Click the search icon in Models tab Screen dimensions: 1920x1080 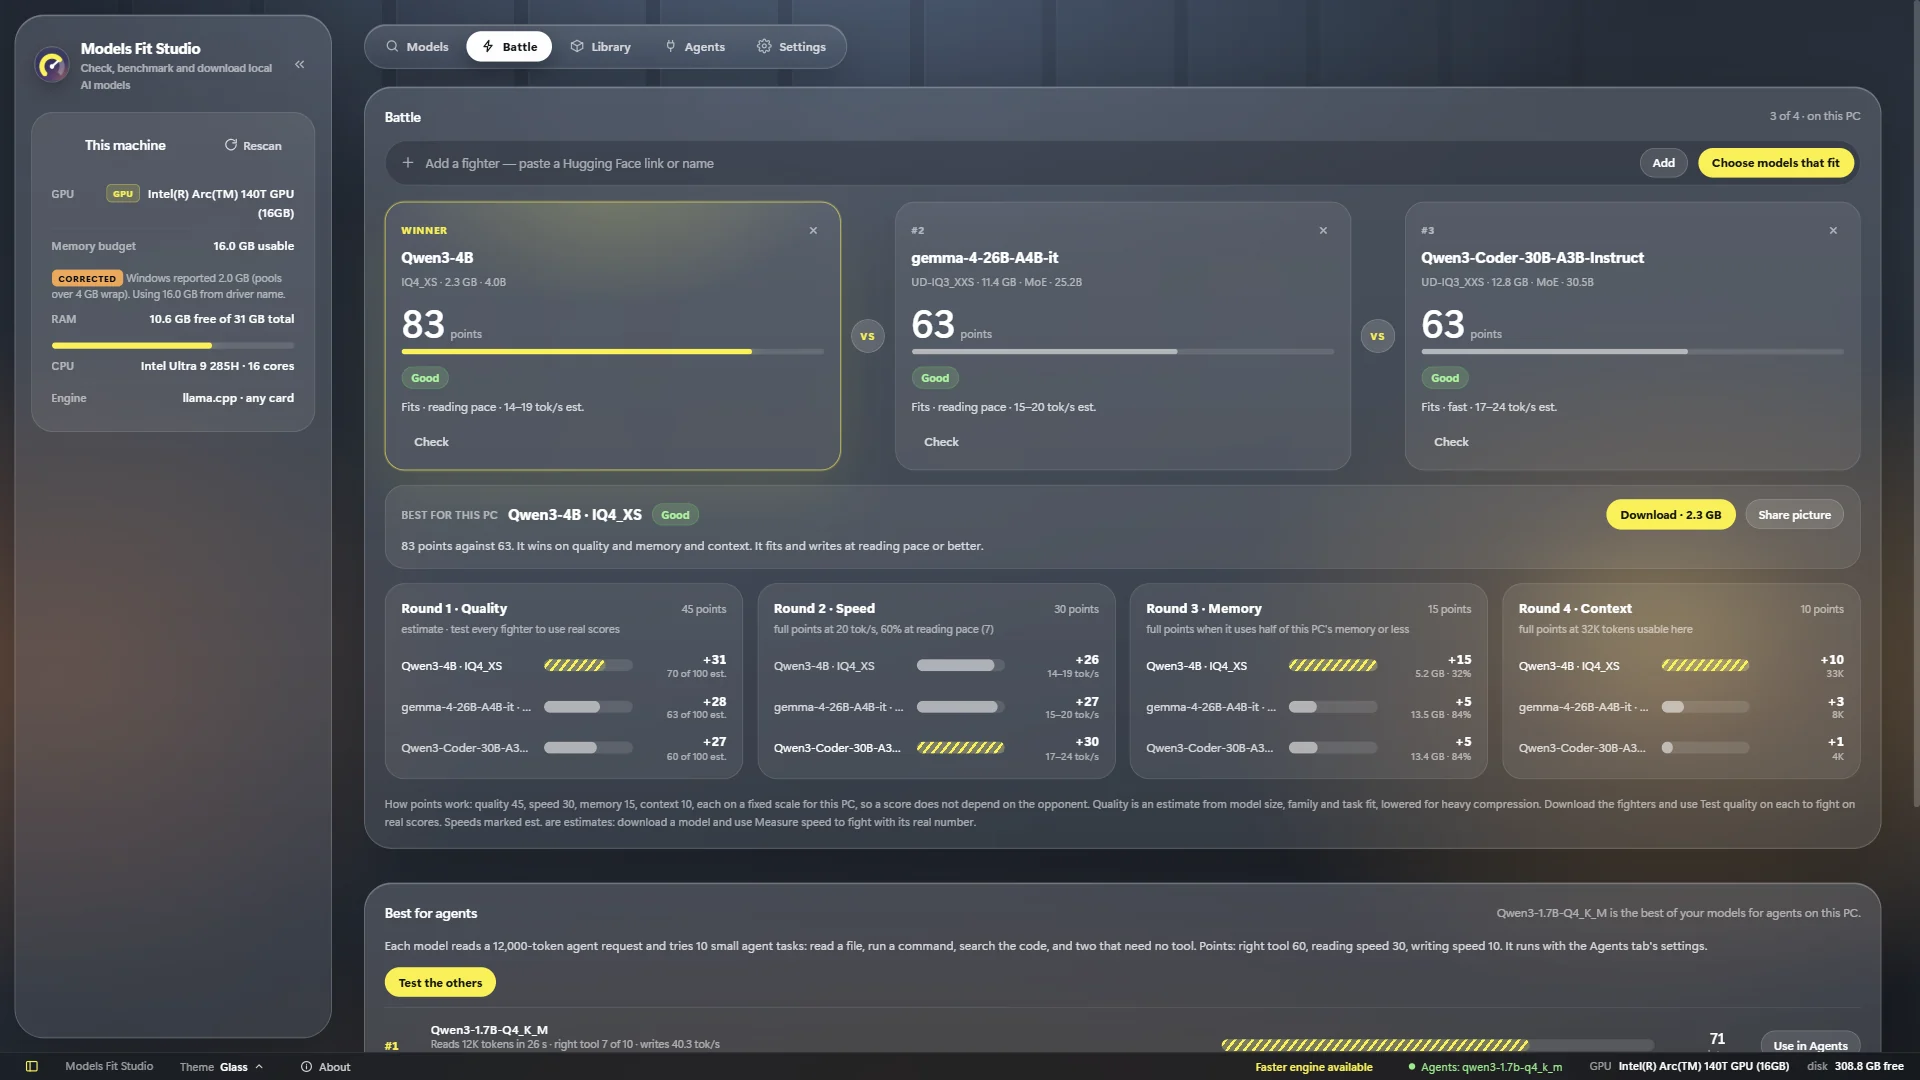tap(392, 46)
